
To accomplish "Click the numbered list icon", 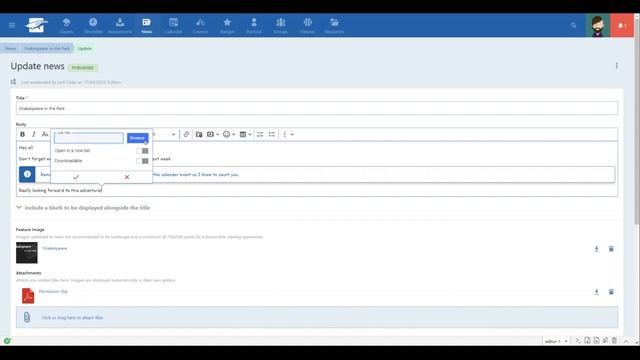I will [x=260, y=134].
